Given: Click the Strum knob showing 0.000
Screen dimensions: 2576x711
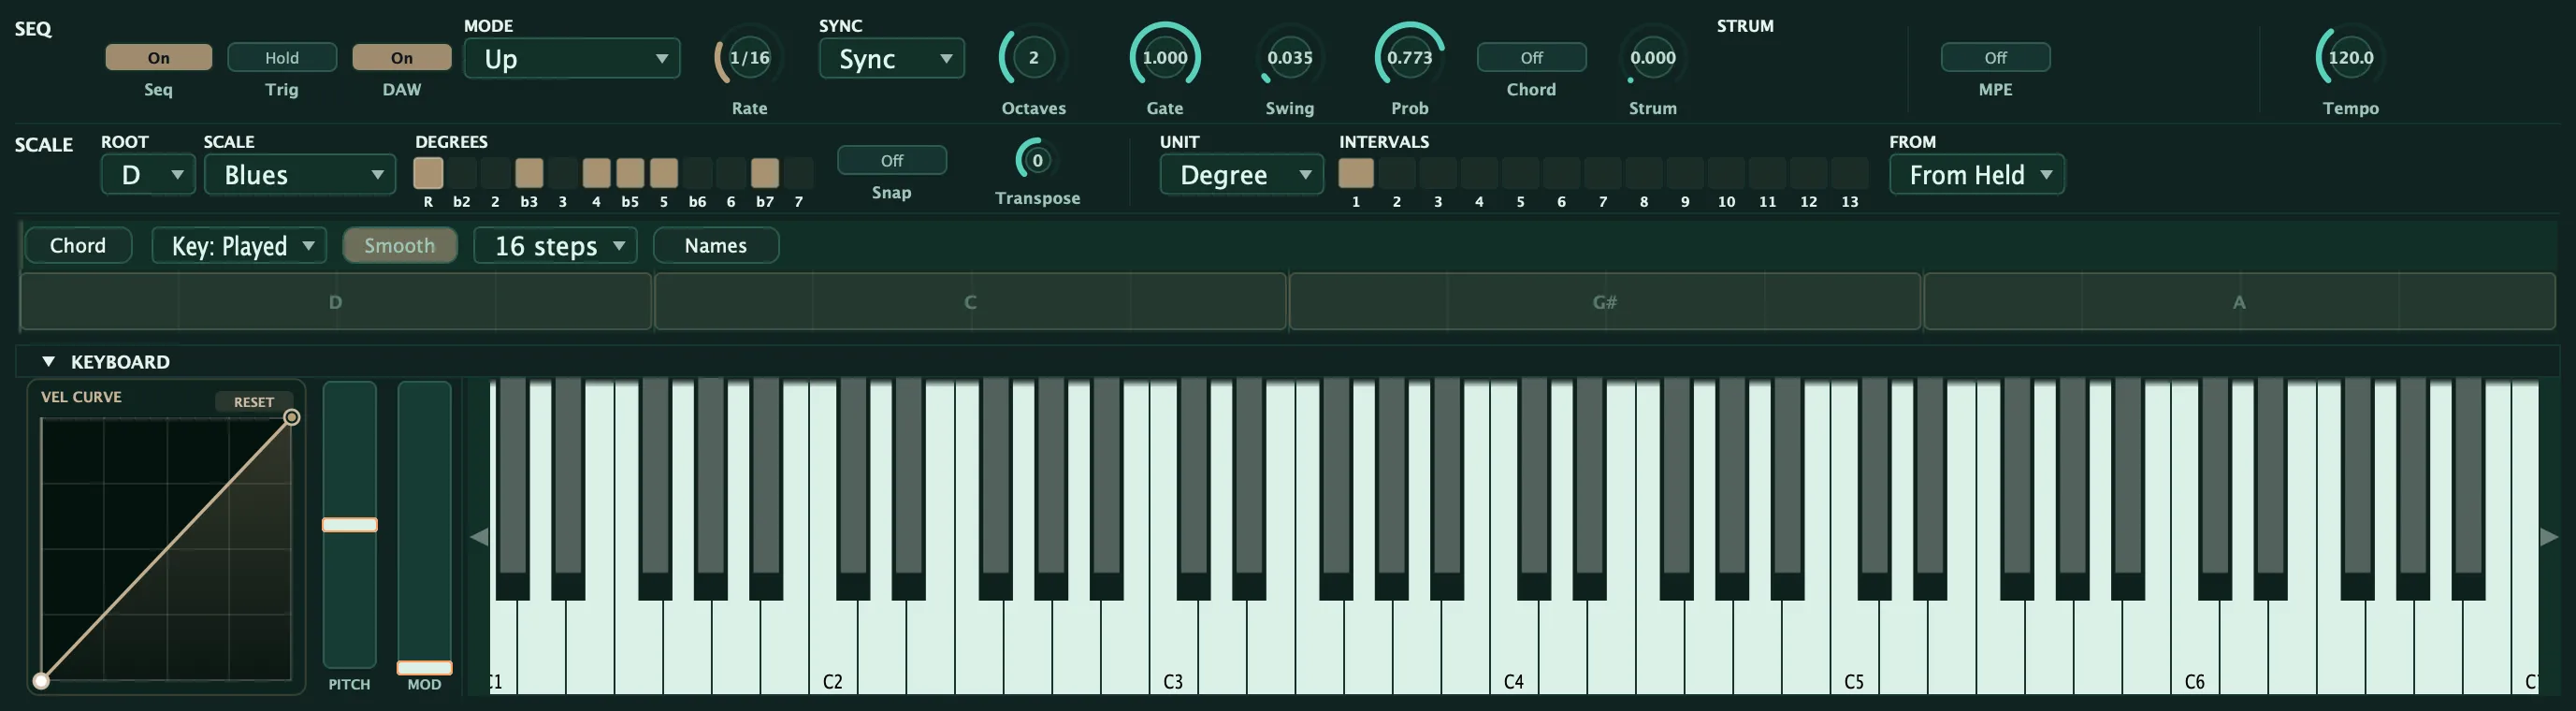Looking at the screenshot, I should coord(1652,57).
